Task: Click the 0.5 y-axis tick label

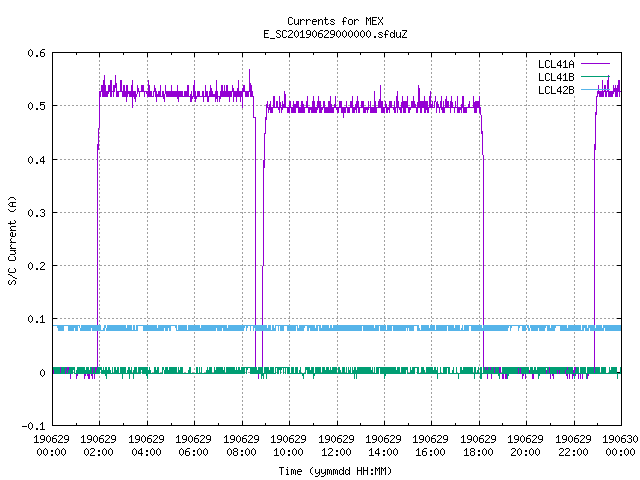Action: coord(36,106)
